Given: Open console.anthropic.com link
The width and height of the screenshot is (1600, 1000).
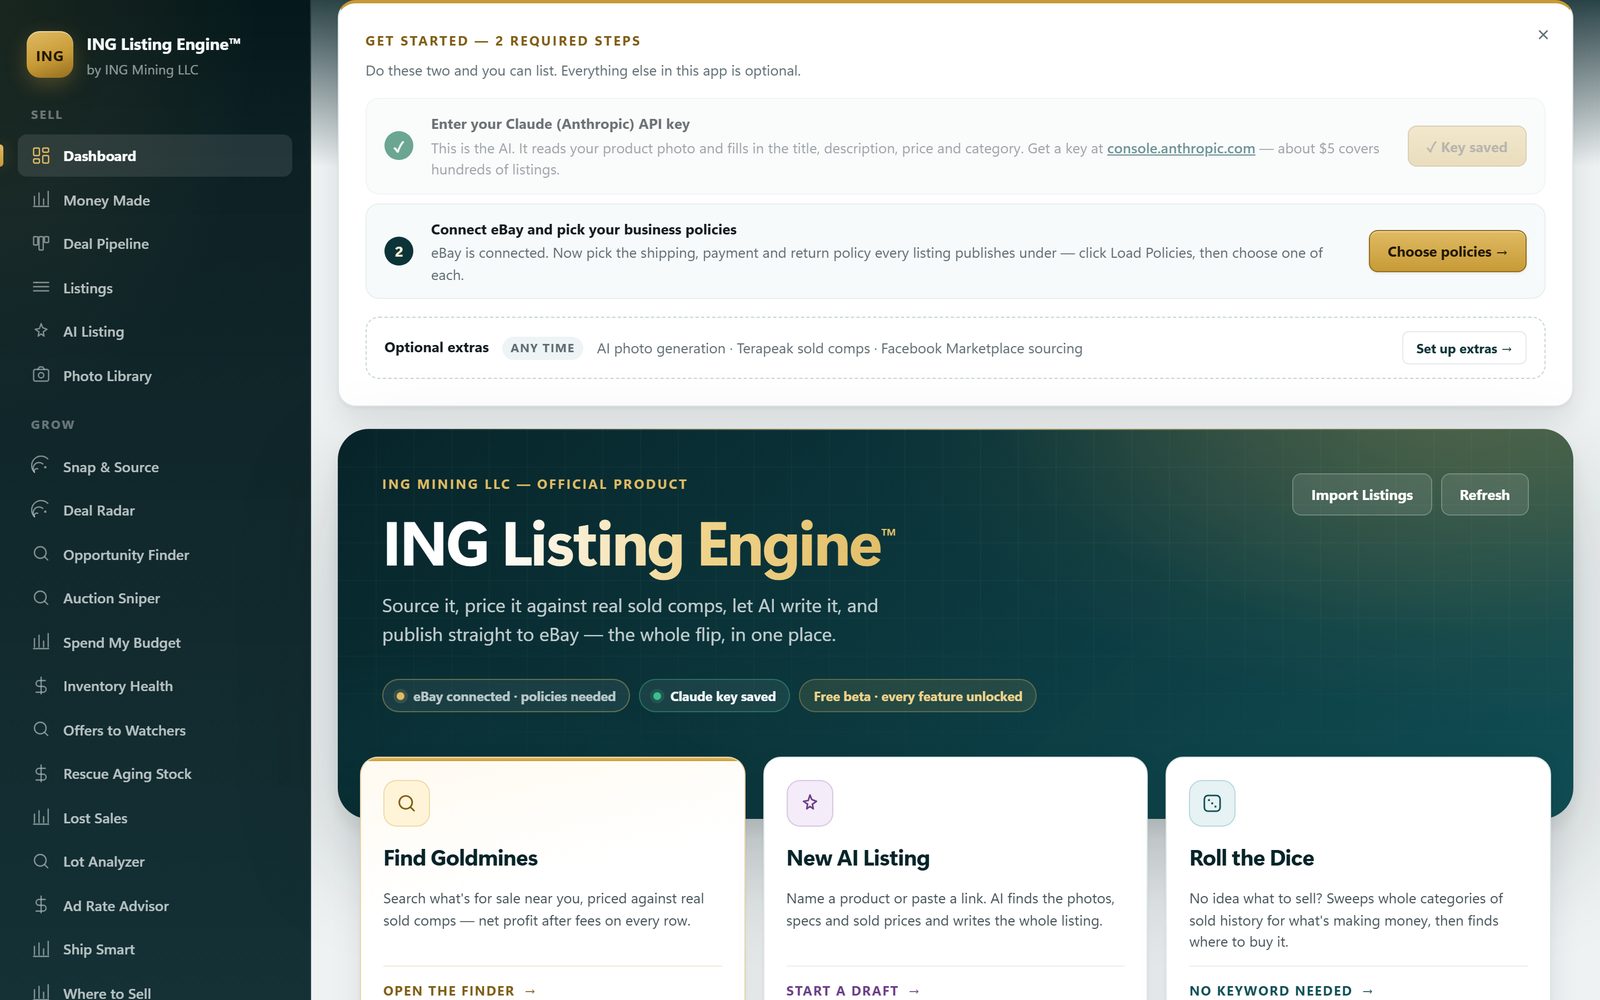Looking at the screenshot, I should 1180,148.
